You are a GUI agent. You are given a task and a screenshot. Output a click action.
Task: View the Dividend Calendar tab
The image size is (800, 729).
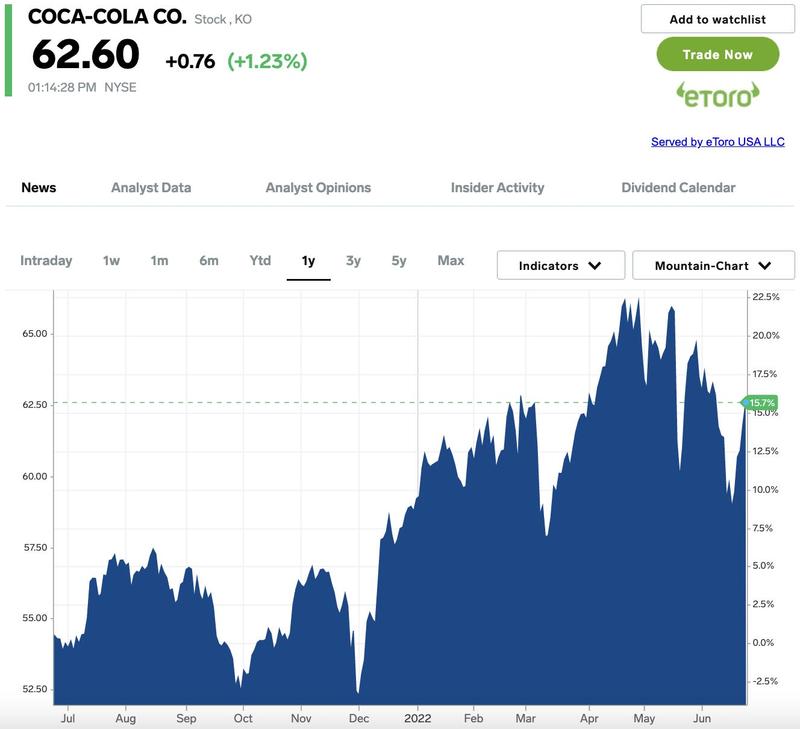click(x=678, y=187)
